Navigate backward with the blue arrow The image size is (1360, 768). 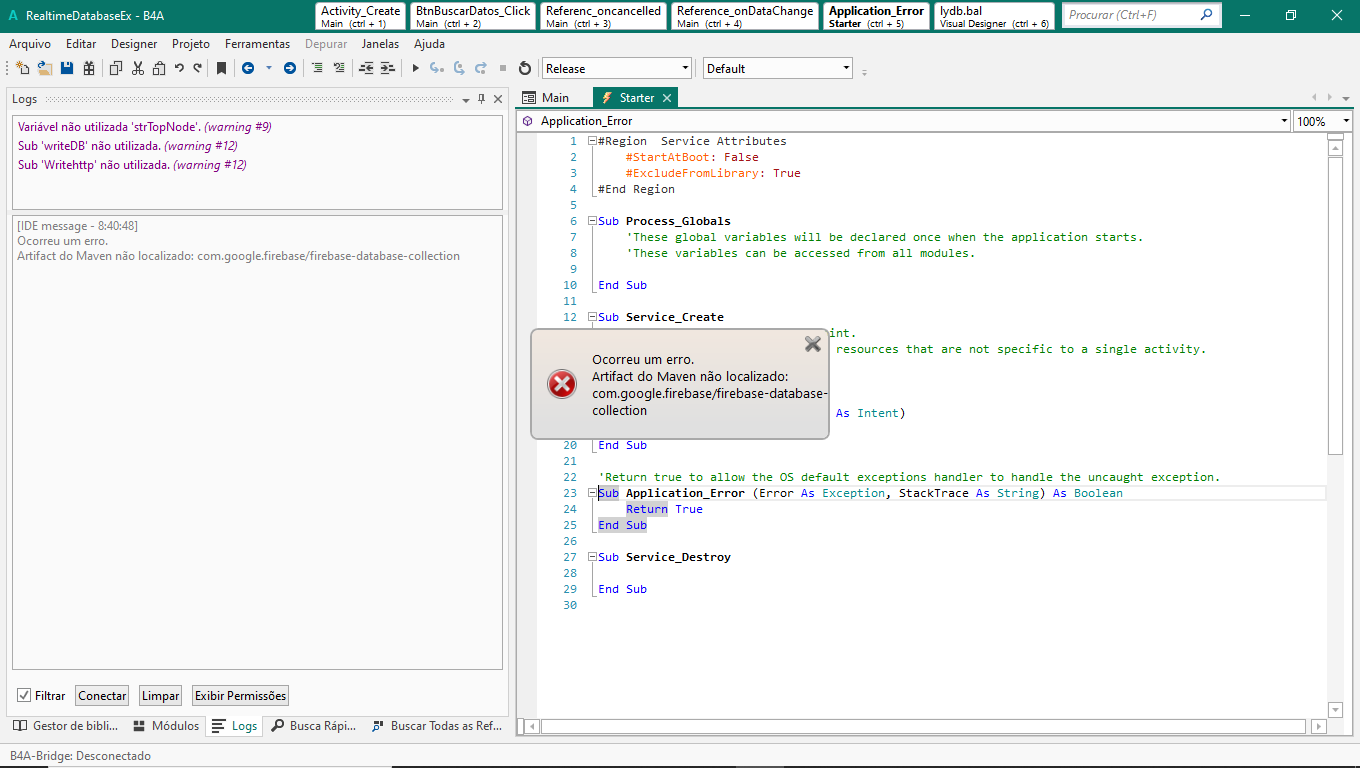tap(247, 68)
